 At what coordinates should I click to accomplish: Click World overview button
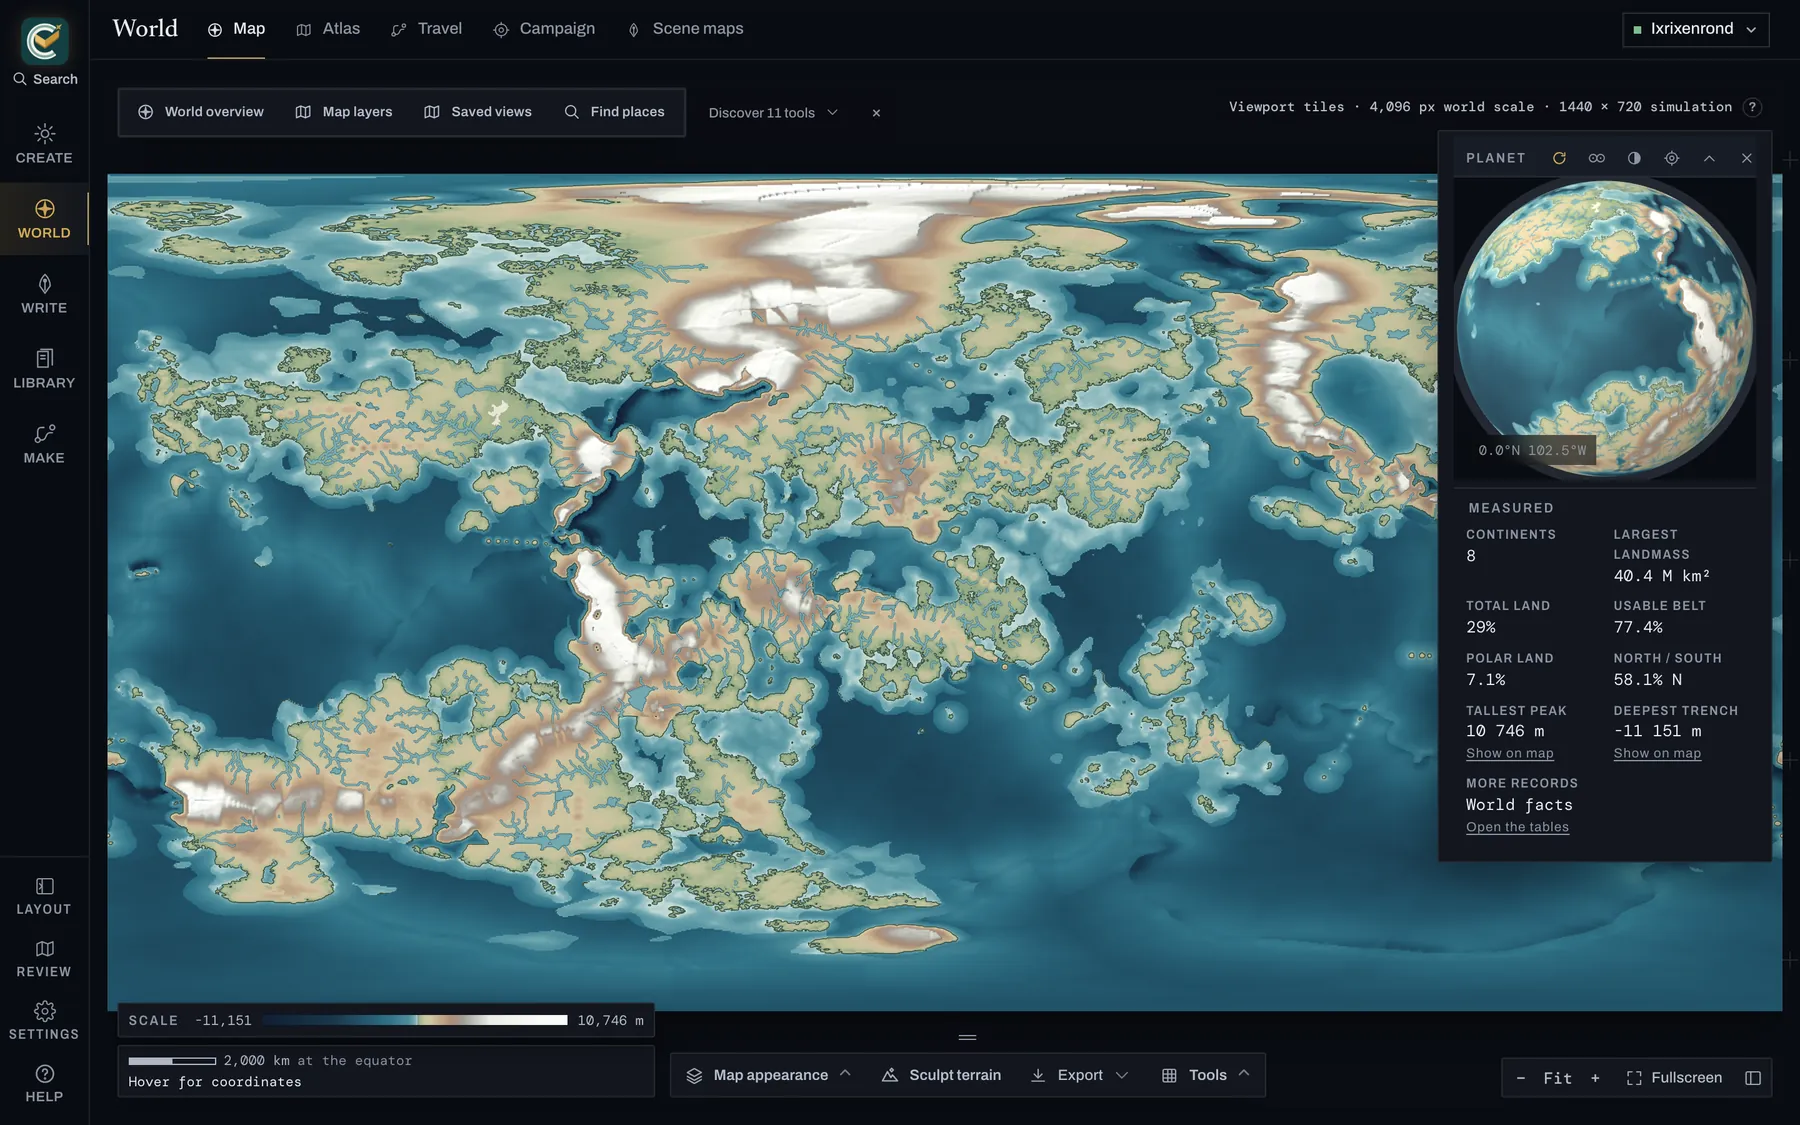(201, 112)
